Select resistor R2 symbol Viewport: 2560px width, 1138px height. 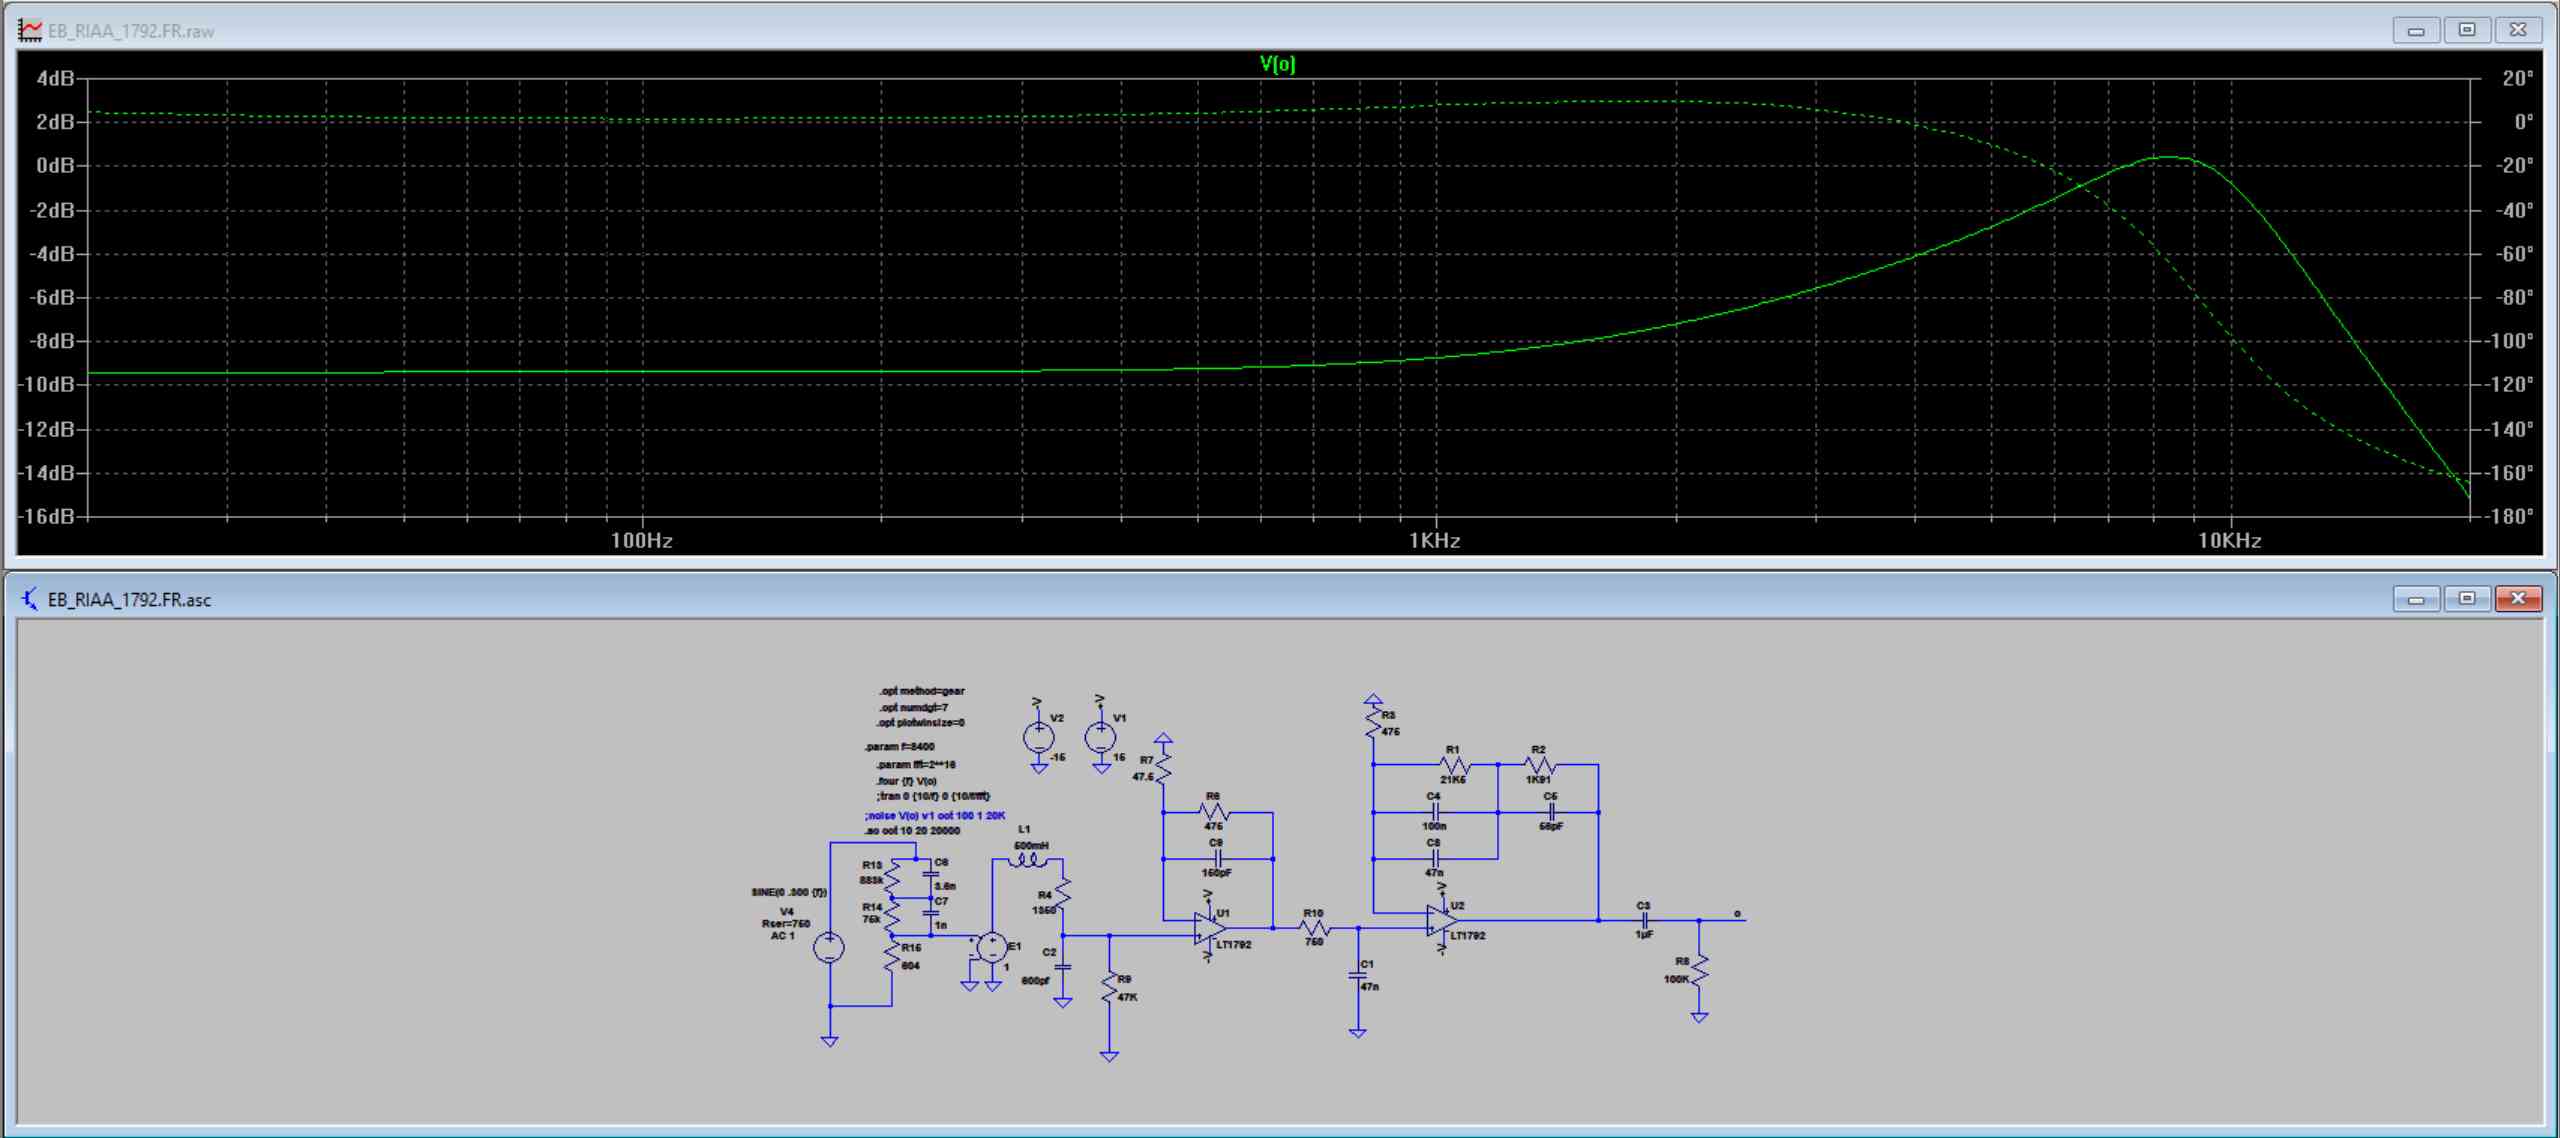tap(1540, 765)
